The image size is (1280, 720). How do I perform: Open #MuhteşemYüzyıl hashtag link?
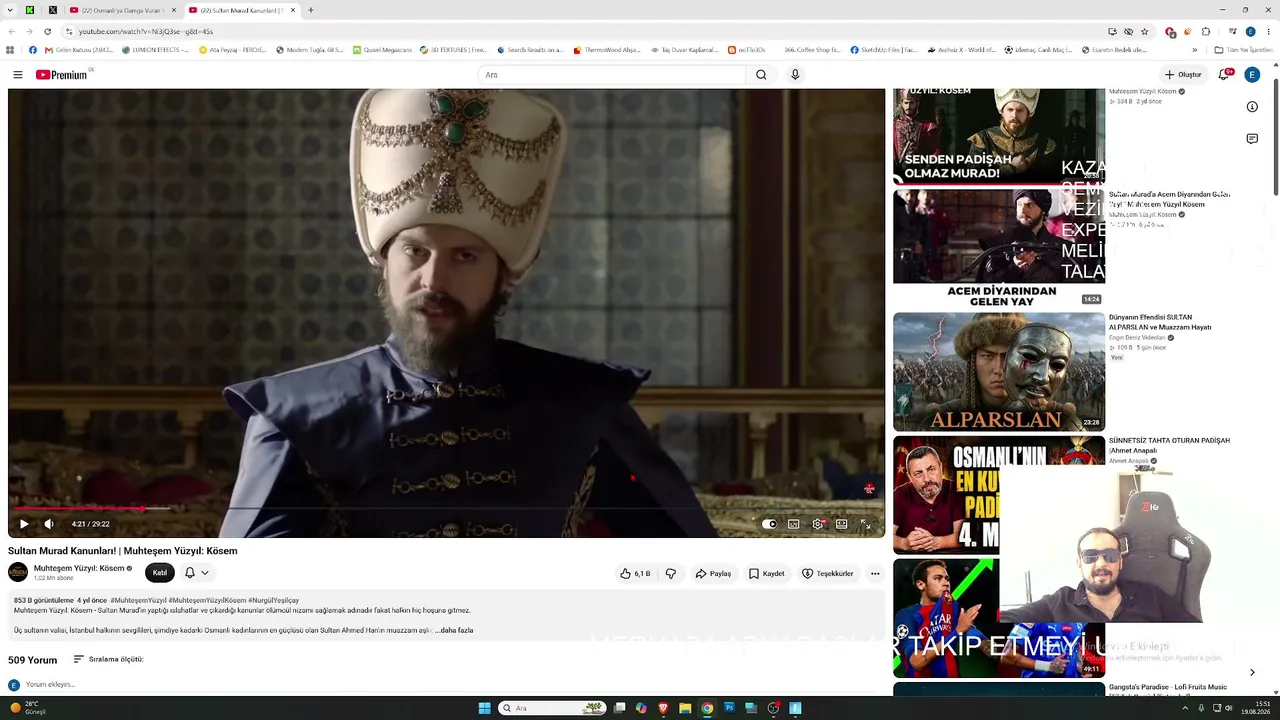pyautogui.click(x=138, y=601)
